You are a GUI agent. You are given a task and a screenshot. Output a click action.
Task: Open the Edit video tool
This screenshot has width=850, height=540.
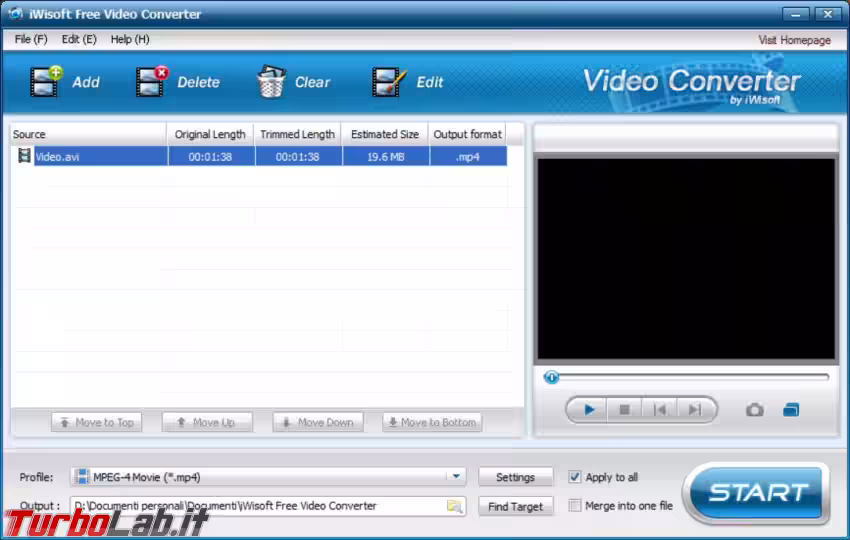click(x=389, y=82)
